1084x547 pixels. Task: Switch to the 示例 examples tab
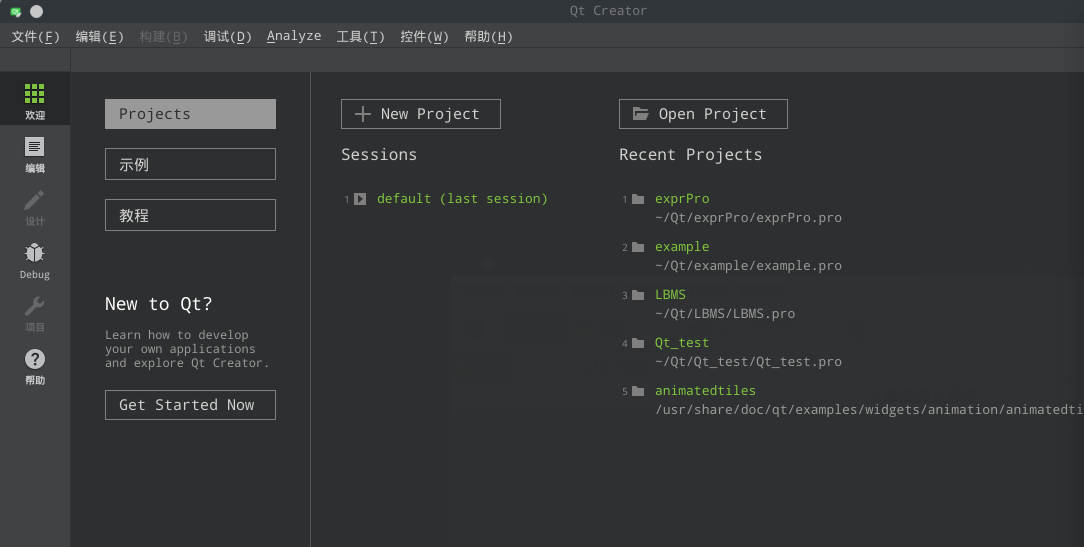(190, 165)
